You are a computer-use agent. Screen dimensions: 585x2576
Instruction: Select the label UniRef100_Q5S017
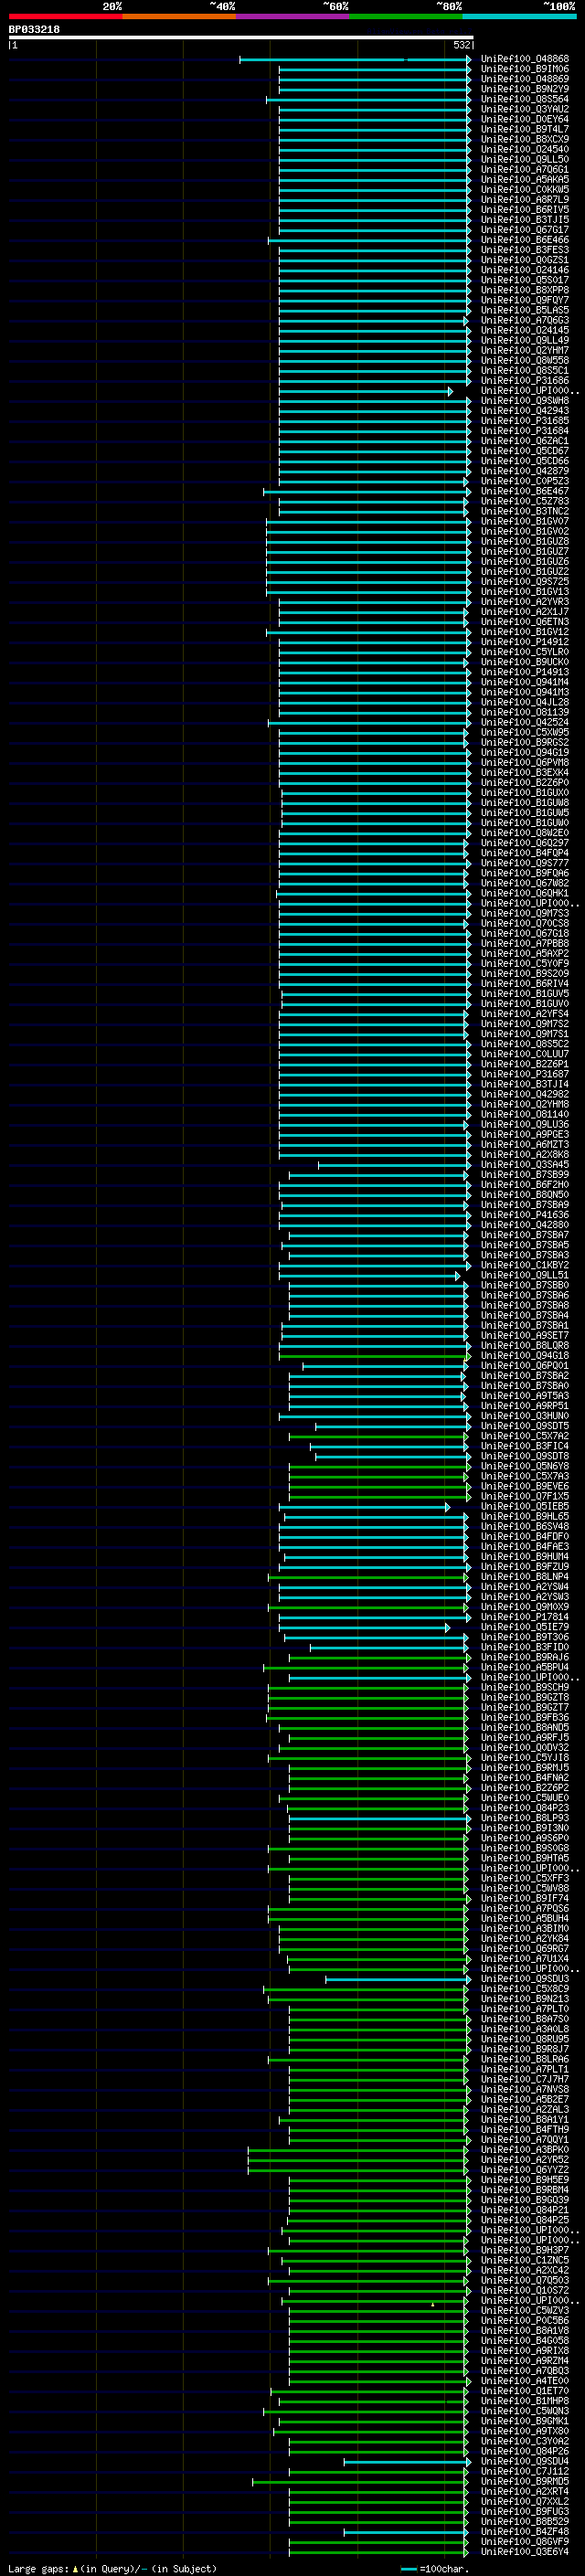pos(525,280)
